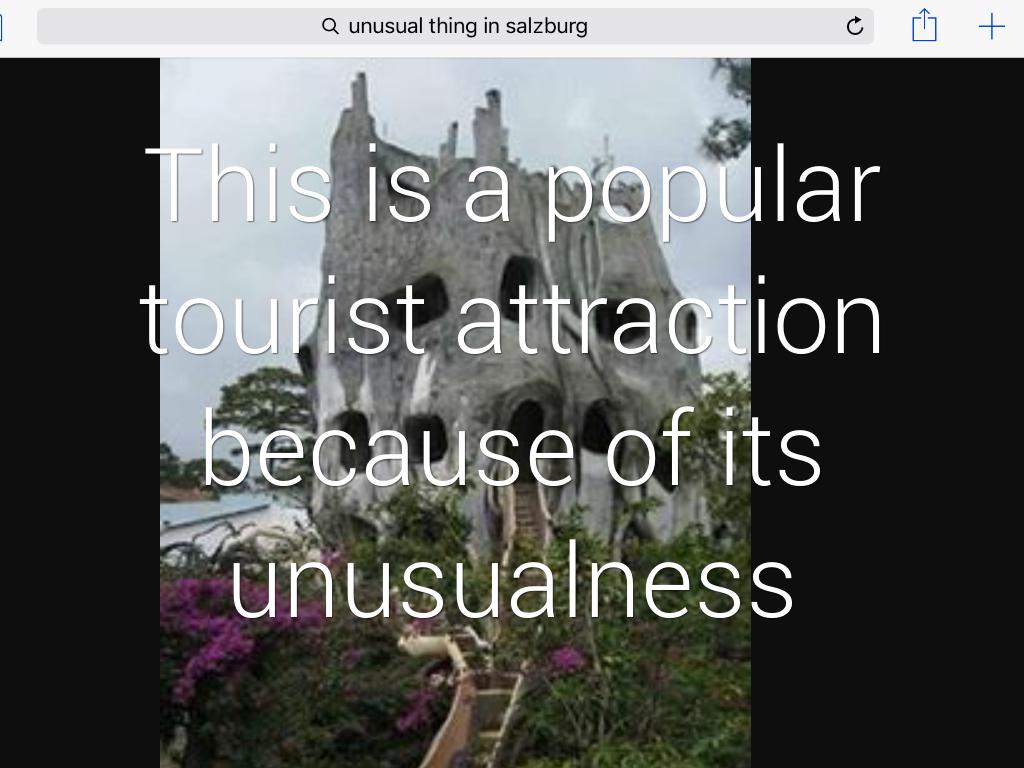This screenshot has width=1024, height=768.
Task: Click the magnifier icon in the search bar
Action: point(330,26)
